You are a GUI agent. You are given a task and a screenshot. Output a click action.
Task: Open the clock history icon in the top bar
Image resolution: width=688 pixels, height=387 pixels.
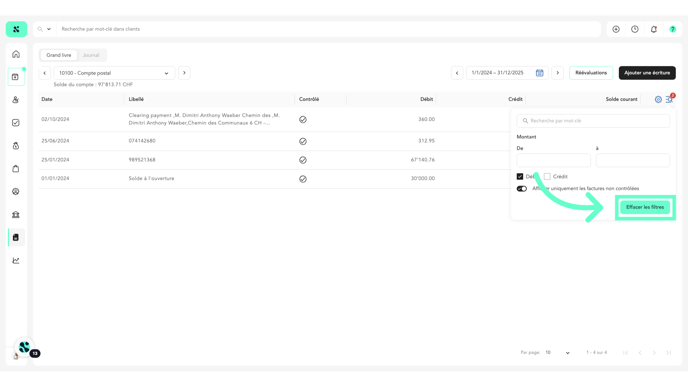(635, 29)
